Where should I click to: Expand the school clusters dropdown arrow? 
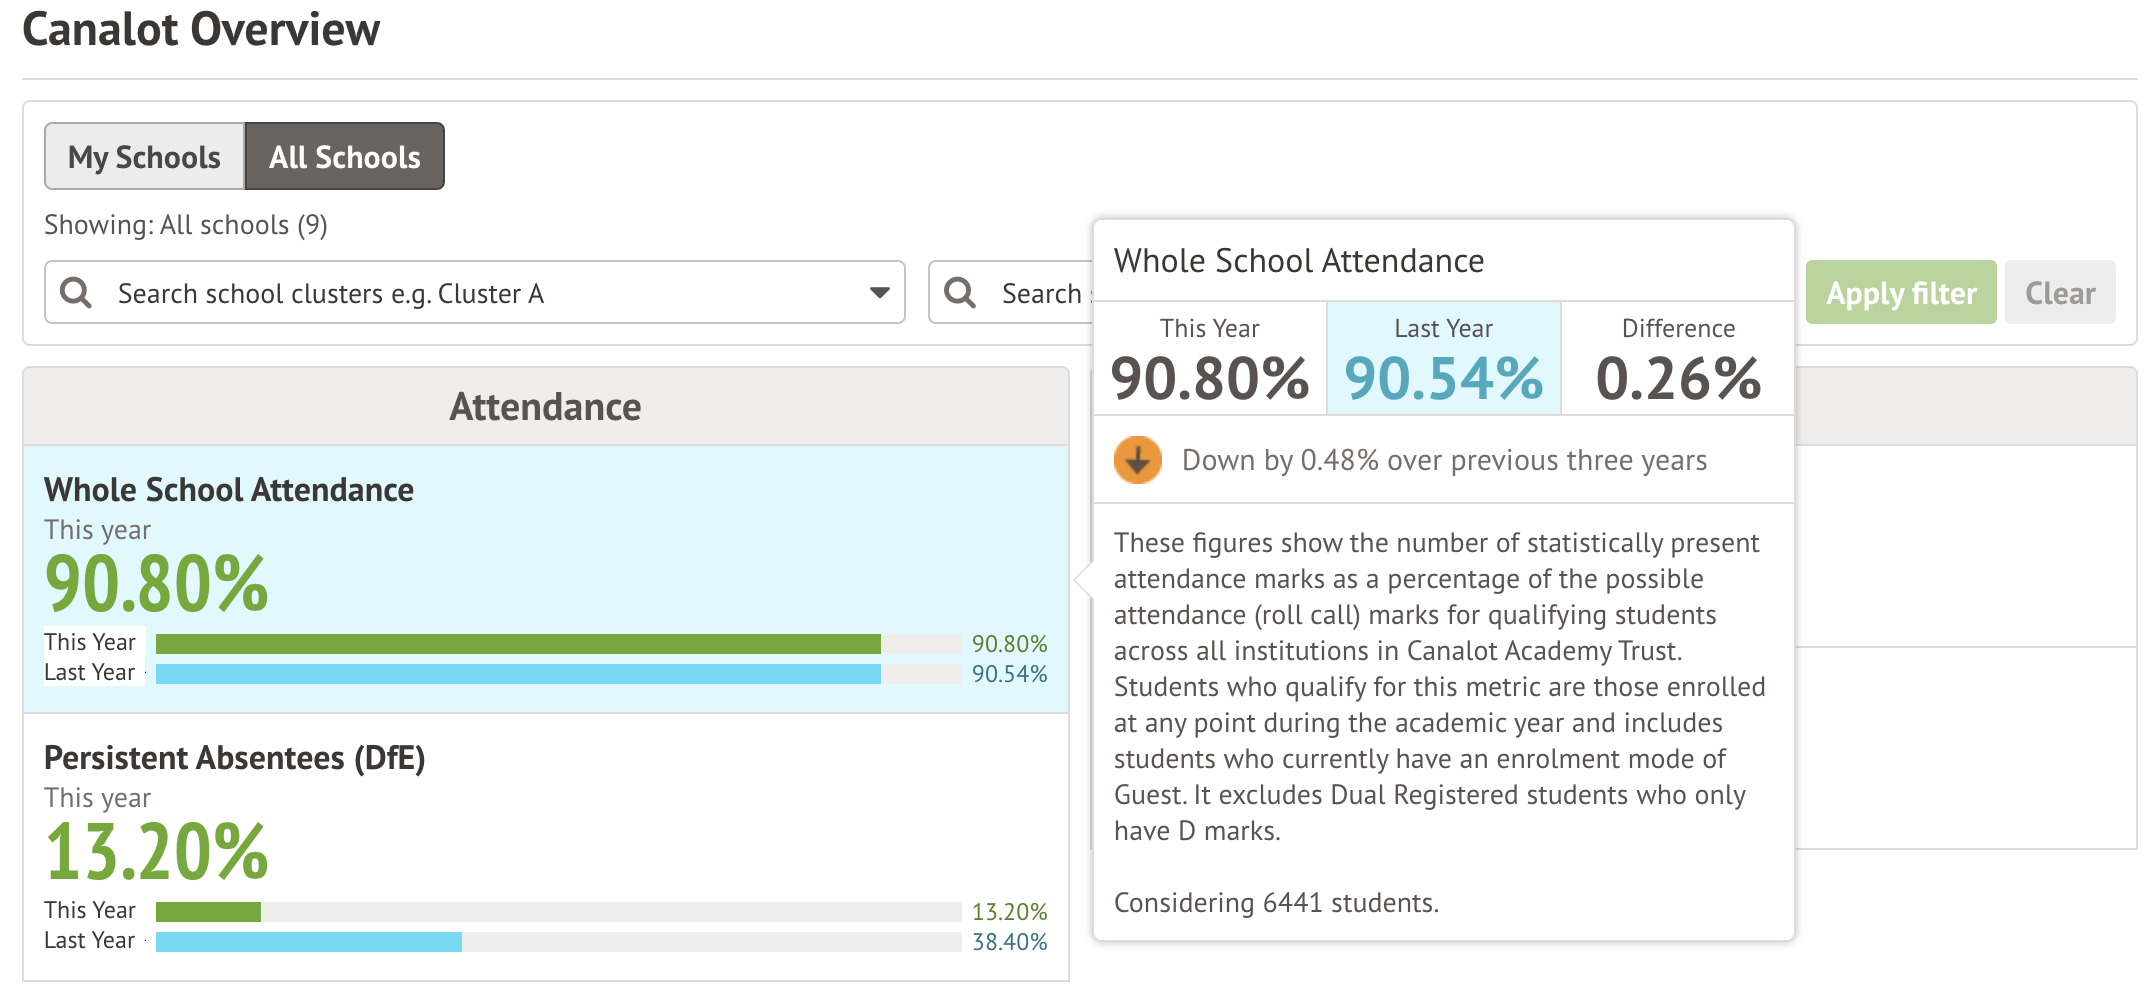(879, 293)
